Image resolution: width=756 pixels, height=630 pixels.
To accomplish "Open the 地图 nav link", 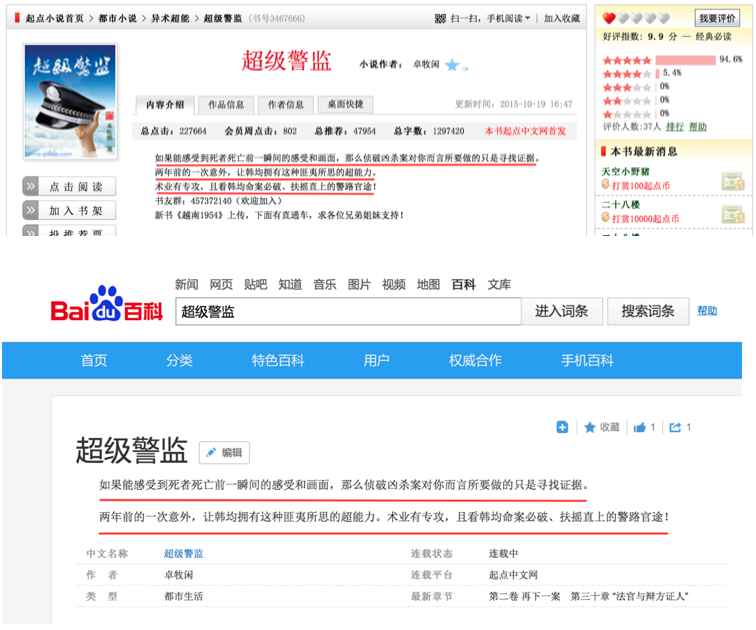I will (429, 285).
